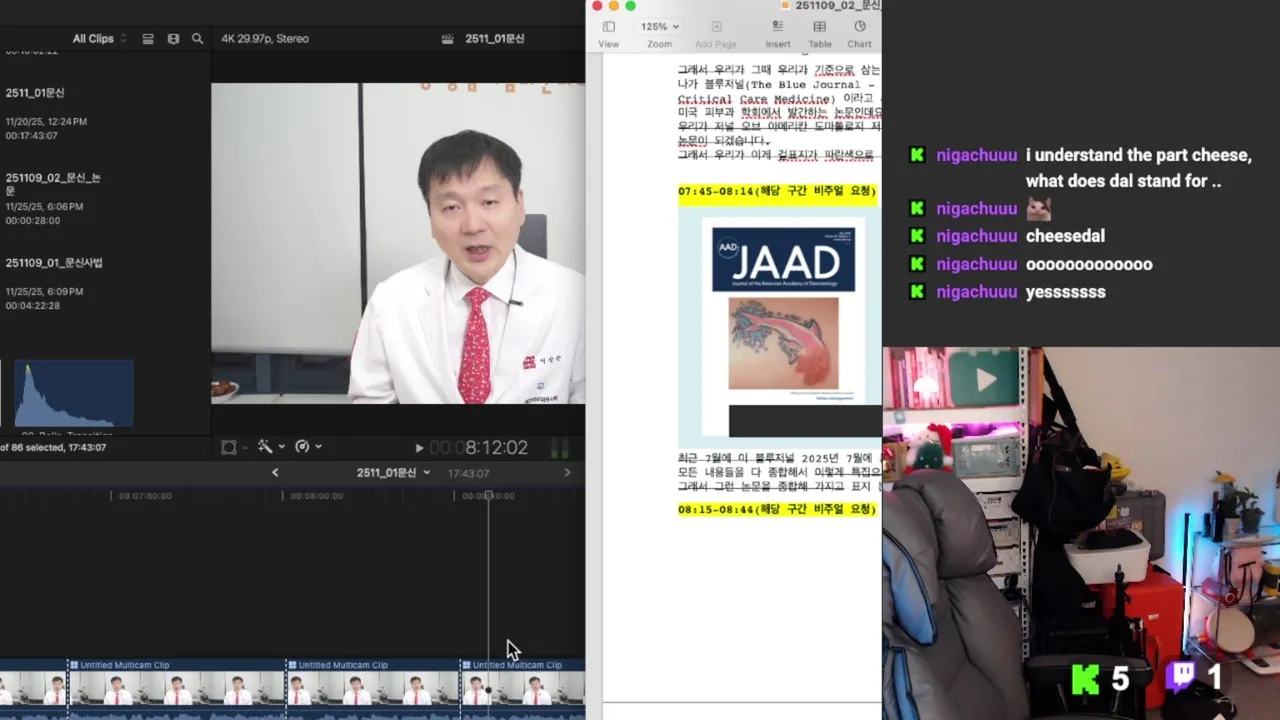Open the All Clips filter dropdown
Image resolution: width=1280 pixels, height=720 pixels.
(99, 39)
